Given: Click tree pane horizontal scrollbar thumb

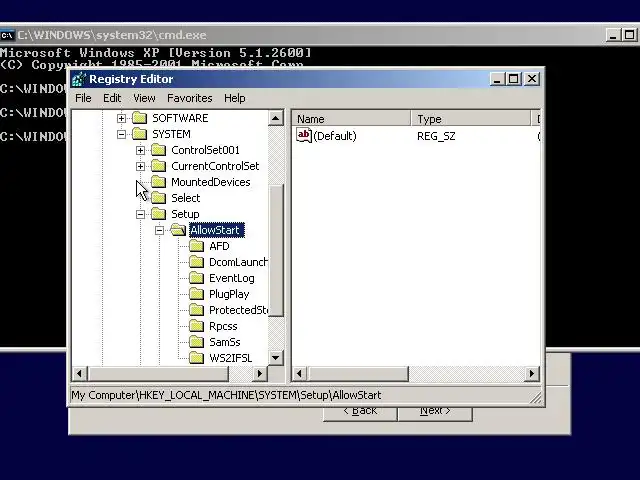Looking at the screenshot, I should click(x=158, y=373).
